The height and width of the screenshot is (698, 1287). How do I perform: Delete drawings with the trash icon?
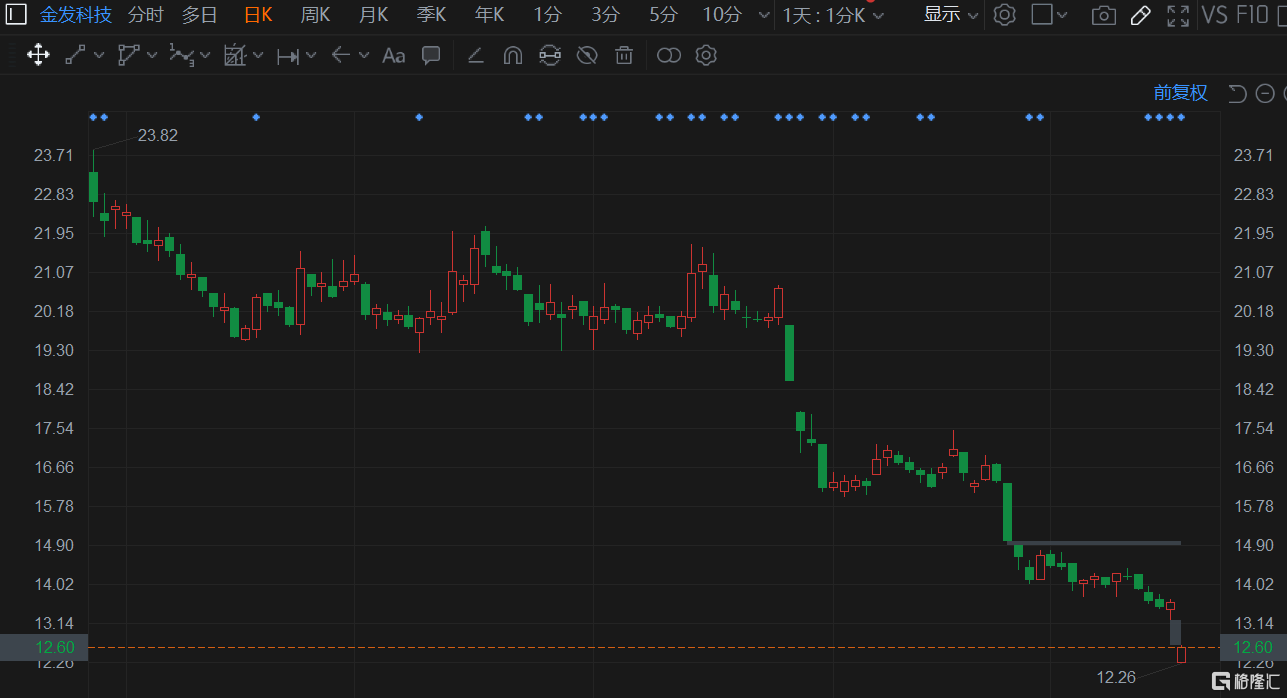(x=624, y=55)
